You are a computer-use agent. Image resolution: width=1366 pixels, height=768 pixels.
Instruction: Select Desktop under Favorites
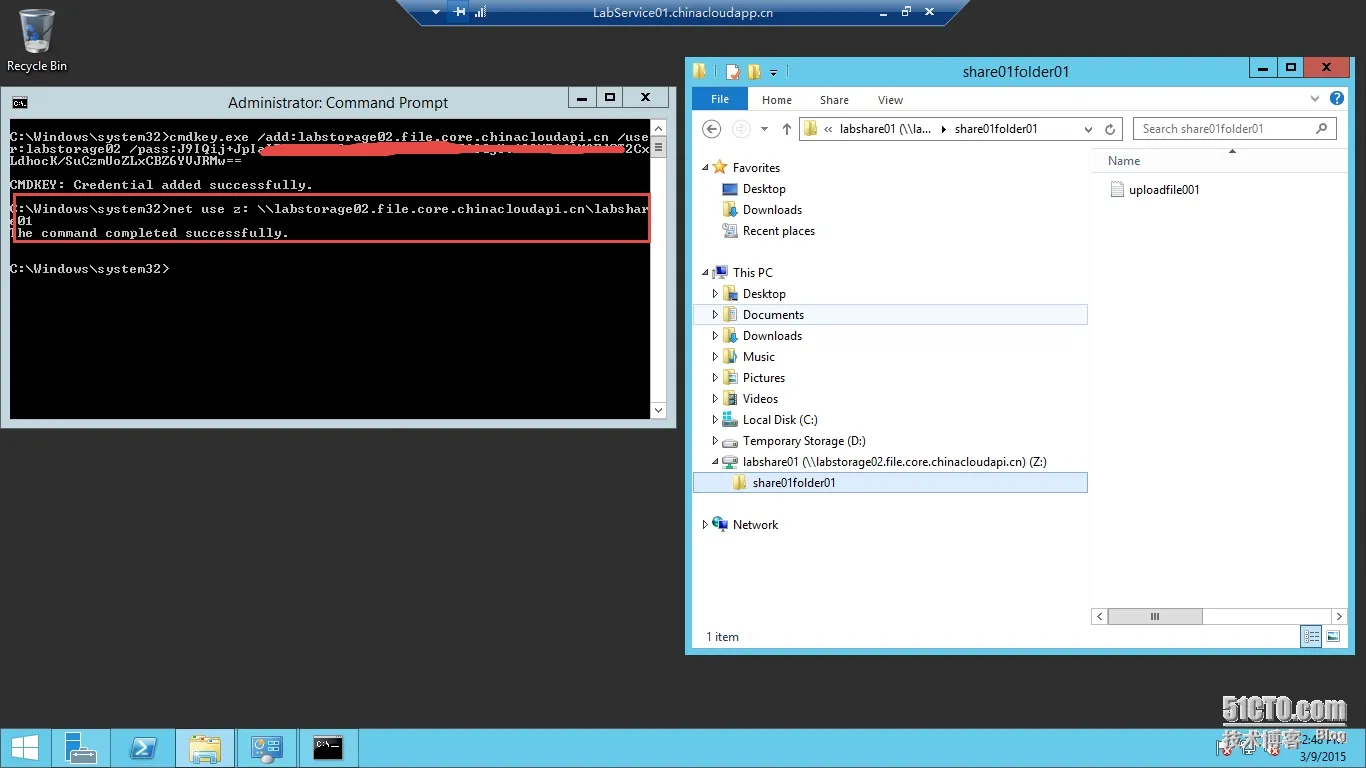point(764,189)
